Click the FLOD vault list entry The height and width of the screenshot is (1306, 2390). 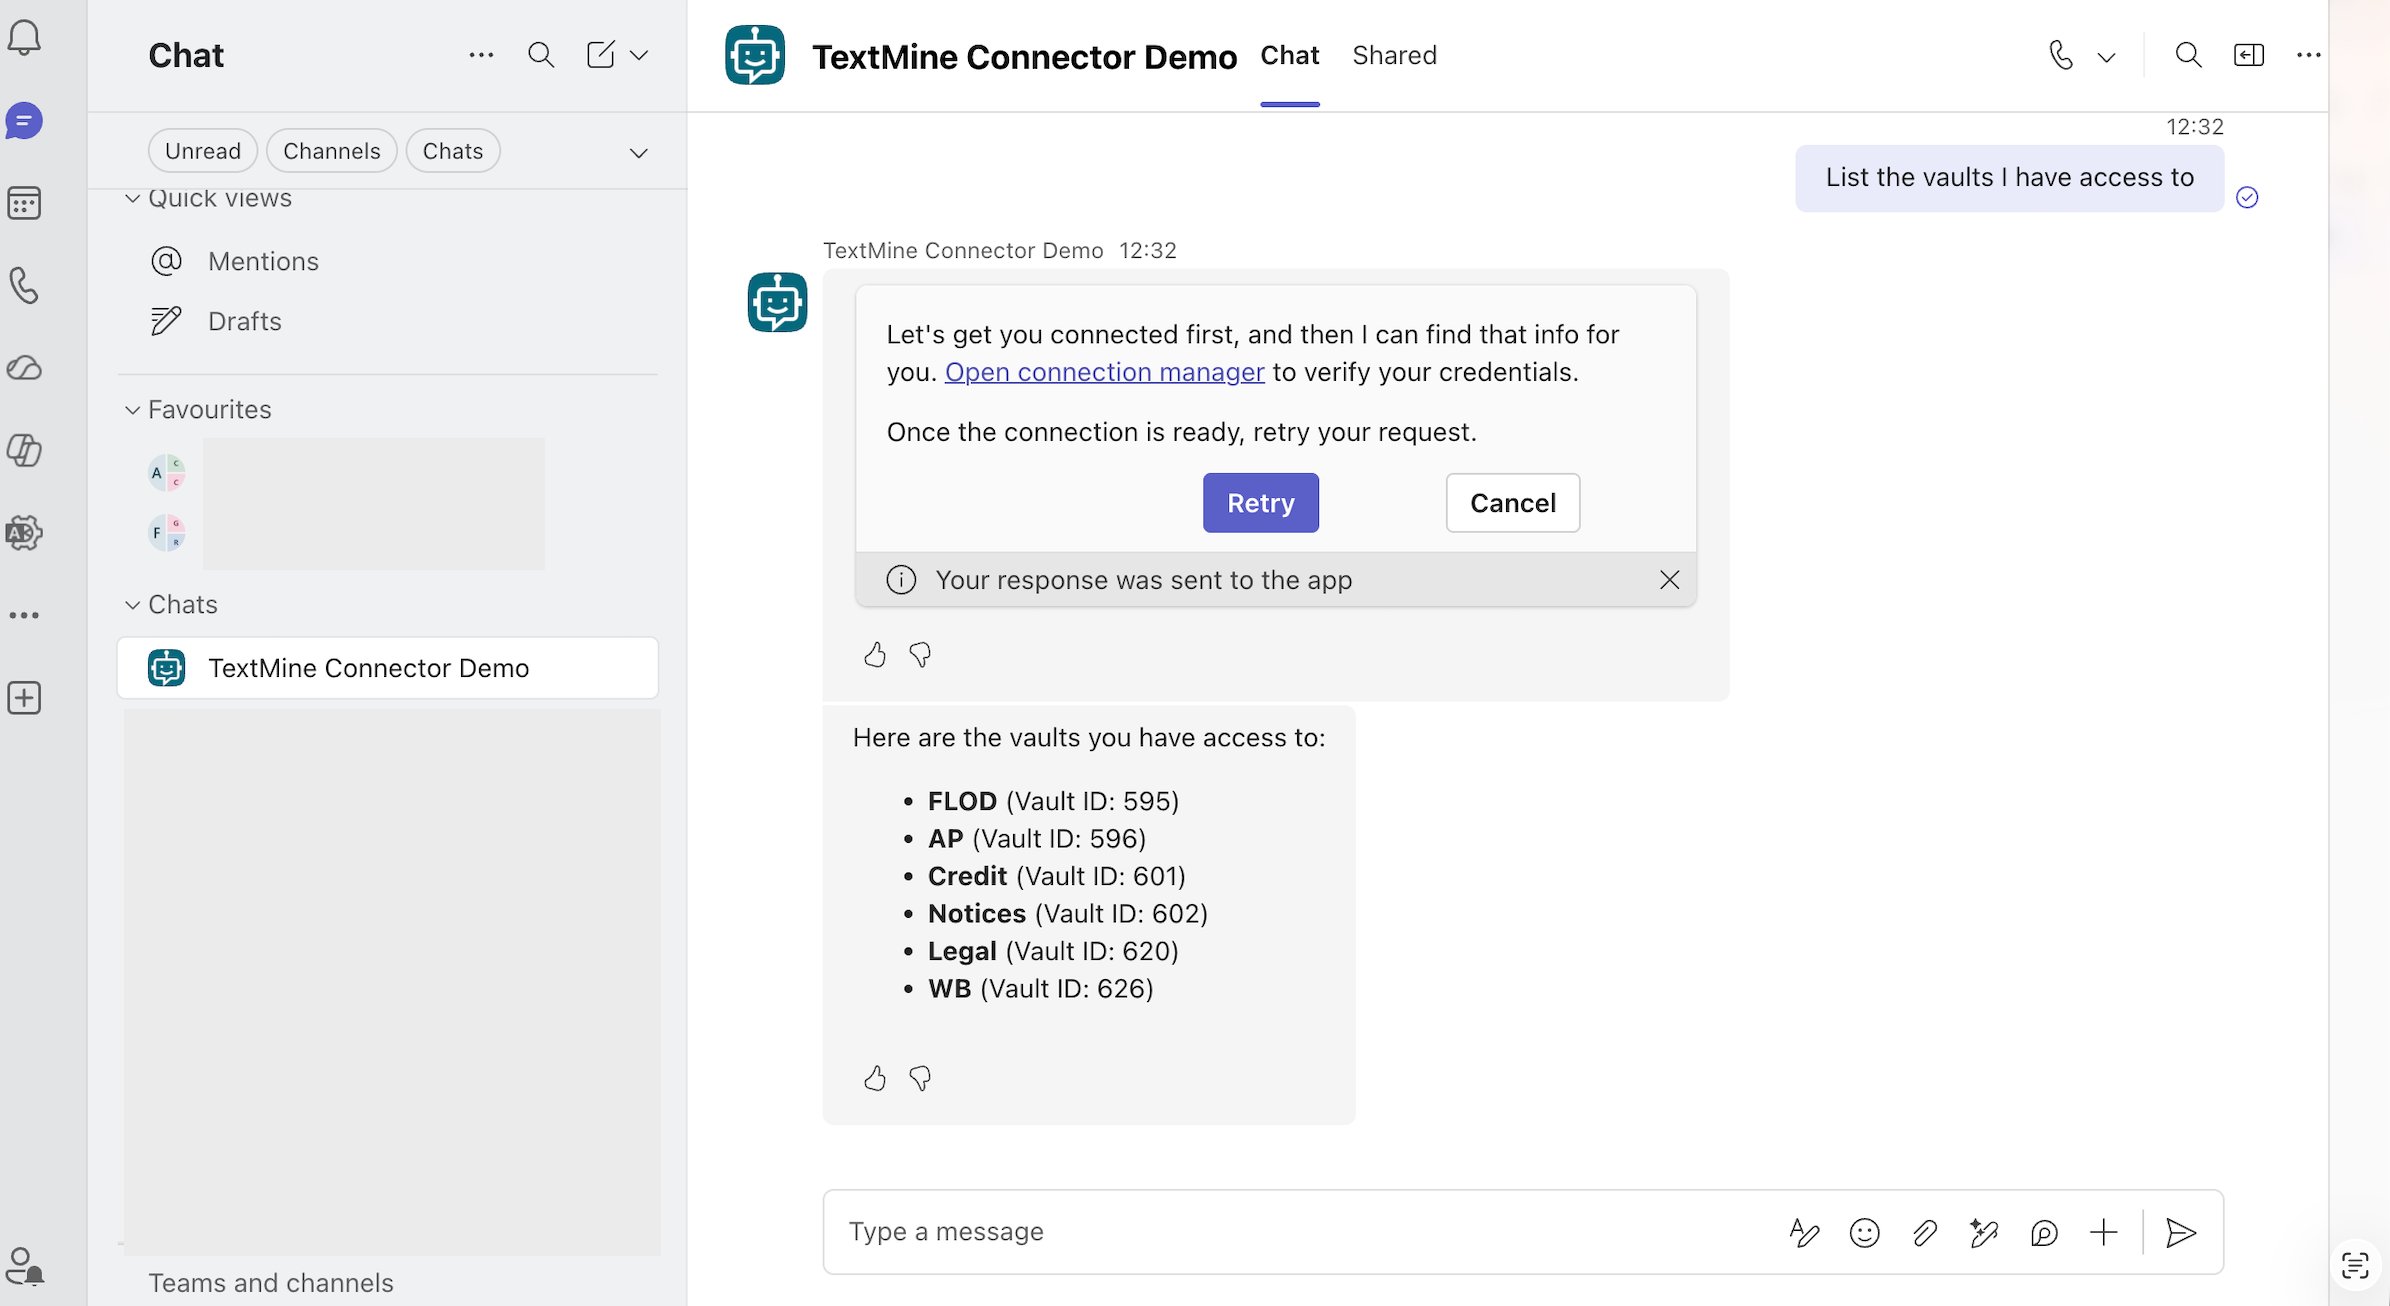pos(1053,801)
